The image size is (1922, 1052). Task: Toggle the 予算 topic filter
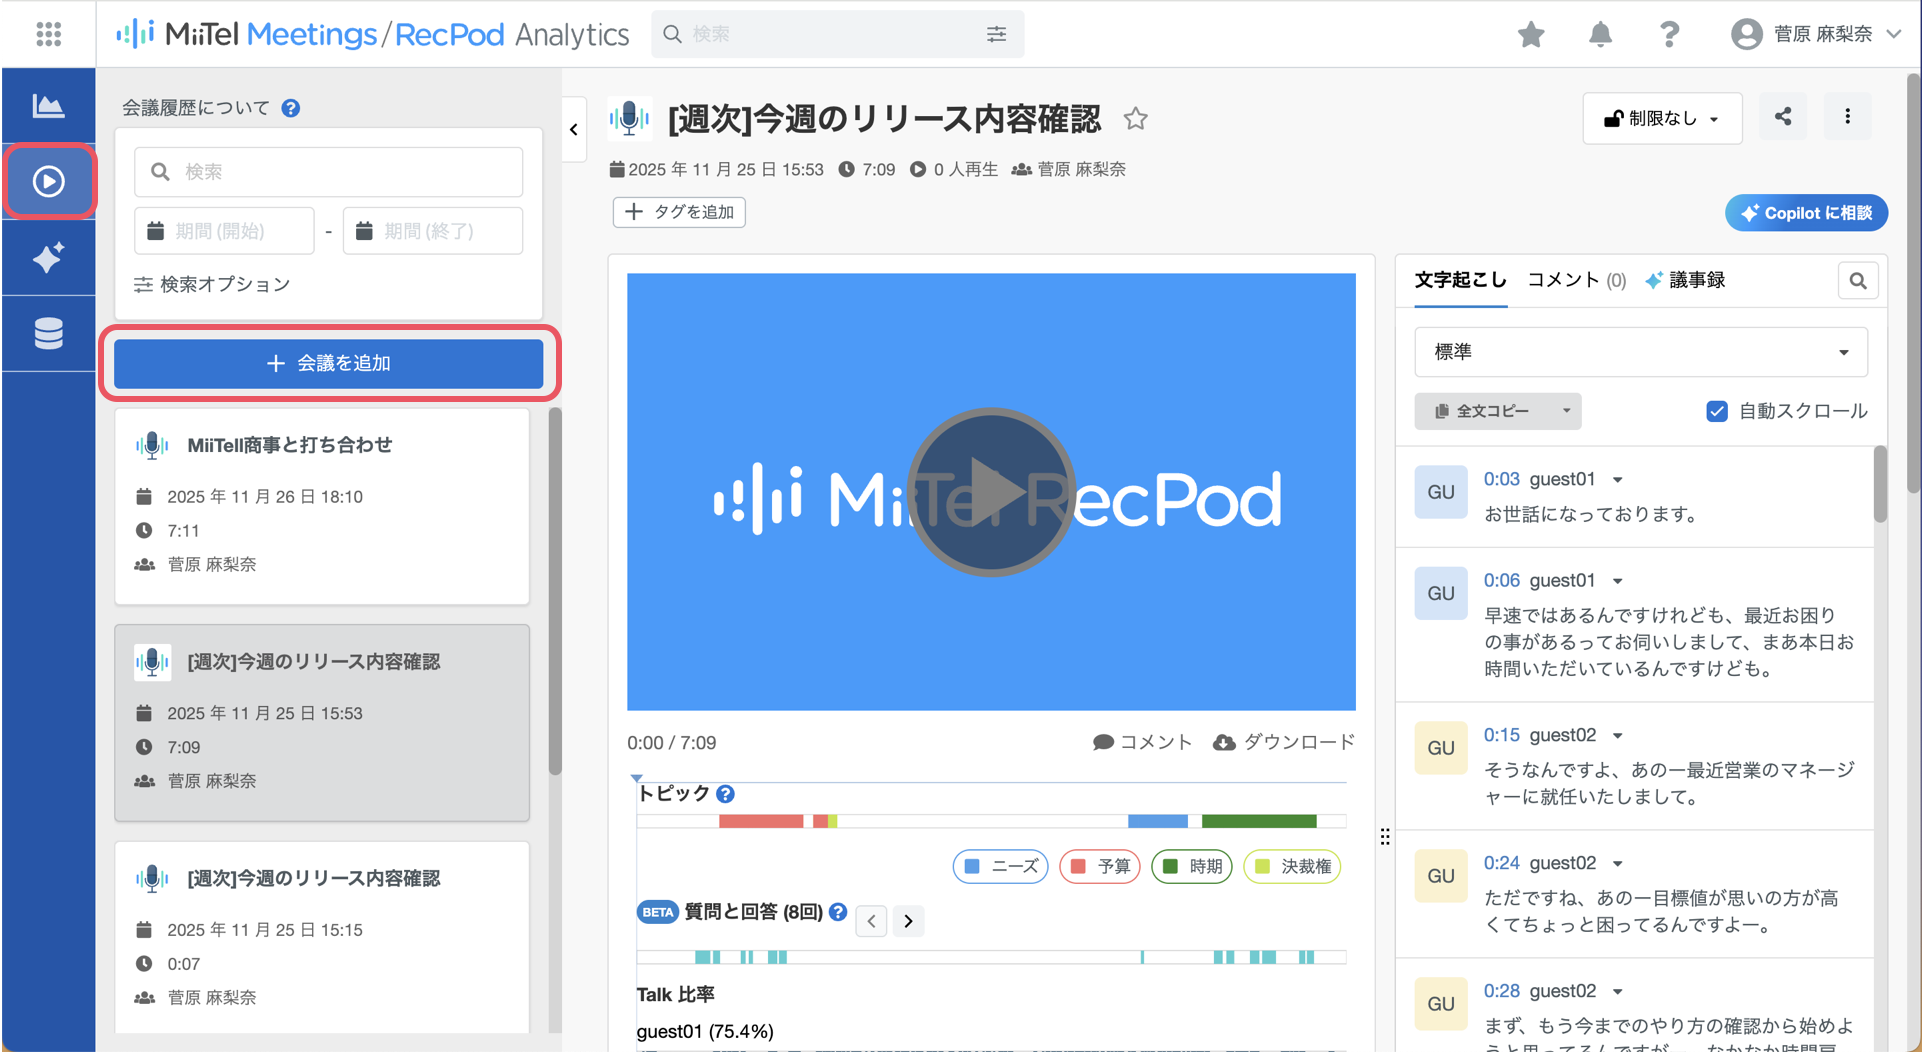tap(1099, 866)
